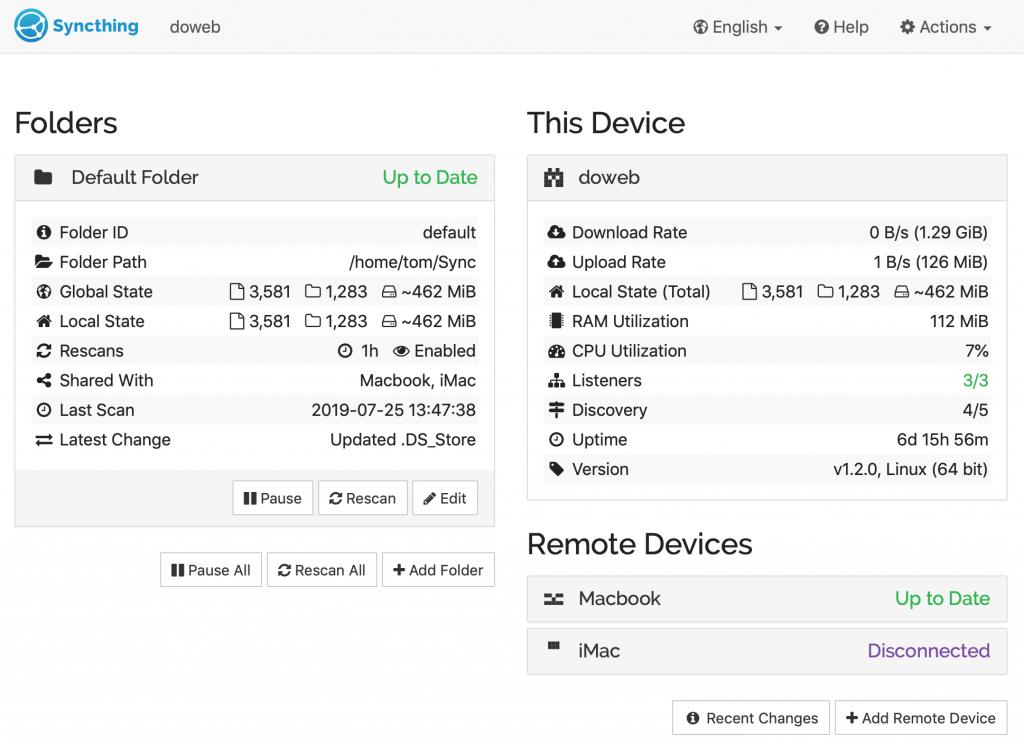Click the doweb device identicon
Screen dimensions: 1024x744
tap(554, 177)
